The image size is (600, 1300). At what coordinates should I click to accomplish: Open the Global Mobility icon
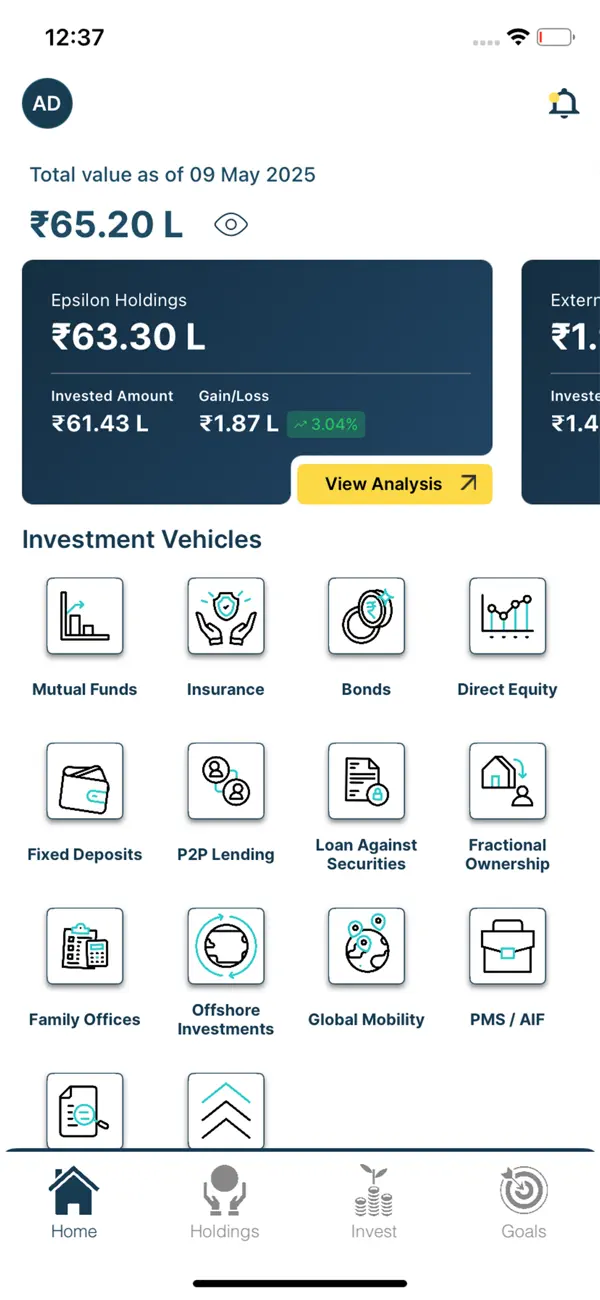367,946
